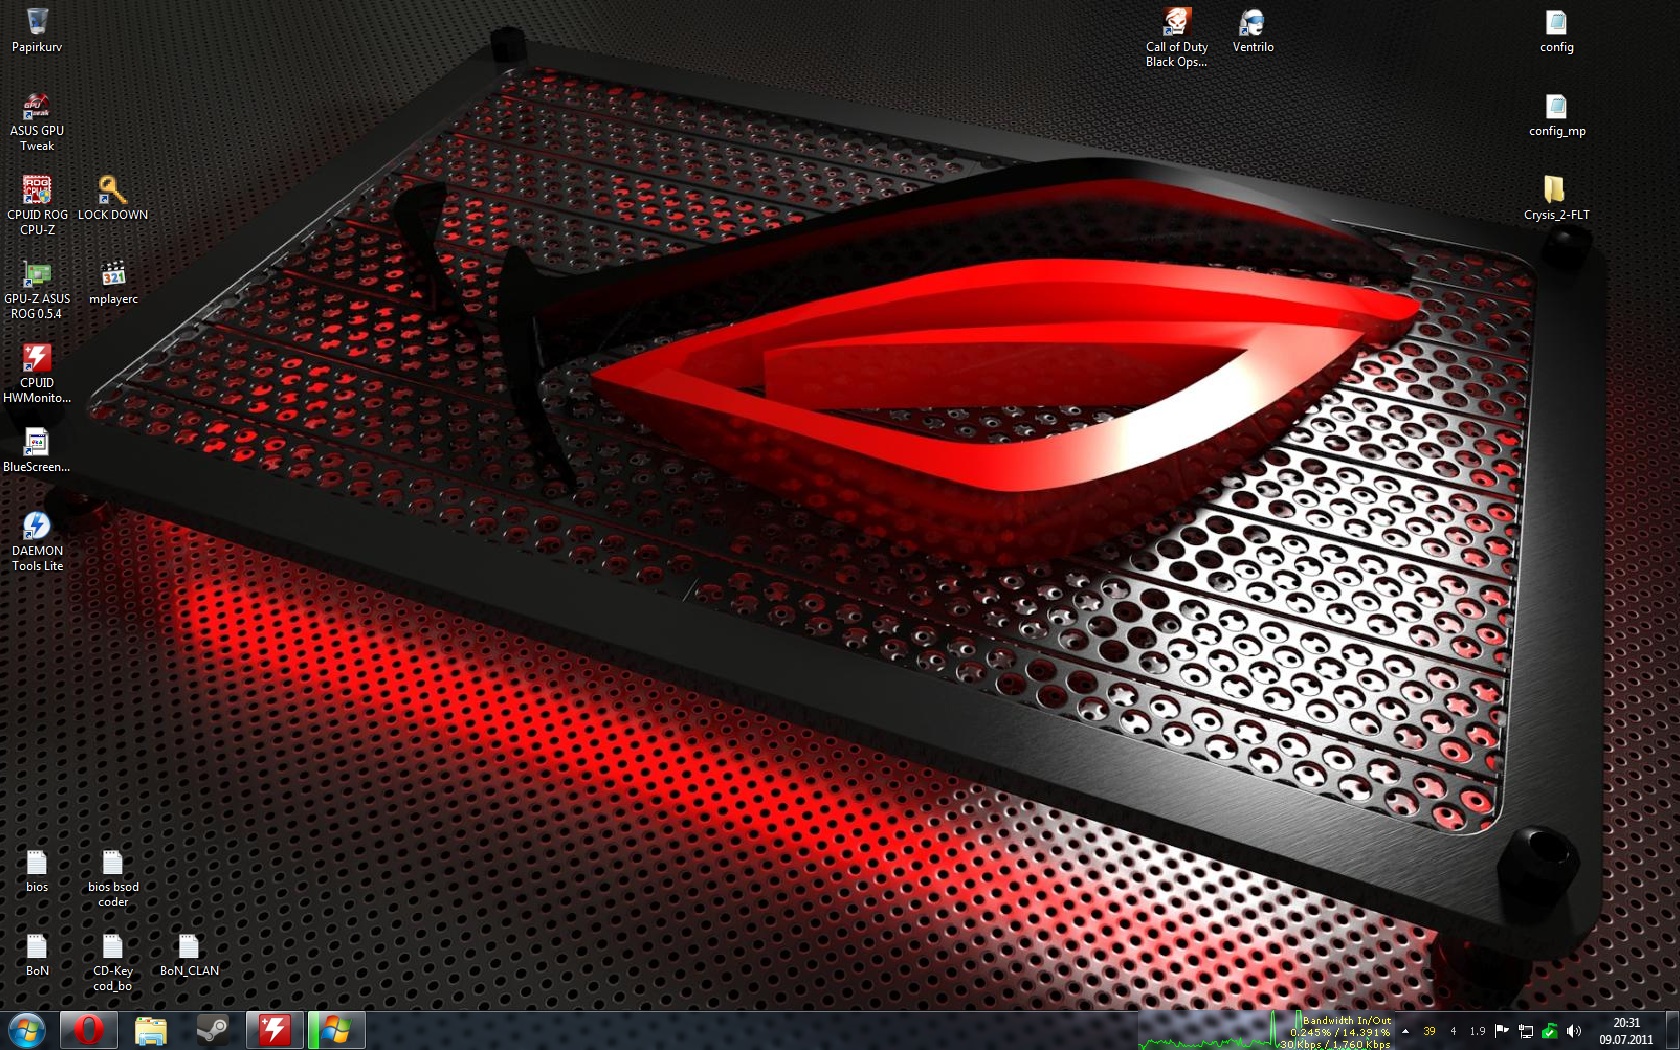Click the Bandwidth In/Out graph toolbar
This screenshot has height=1050, width=1680.
point(1267,1031)
